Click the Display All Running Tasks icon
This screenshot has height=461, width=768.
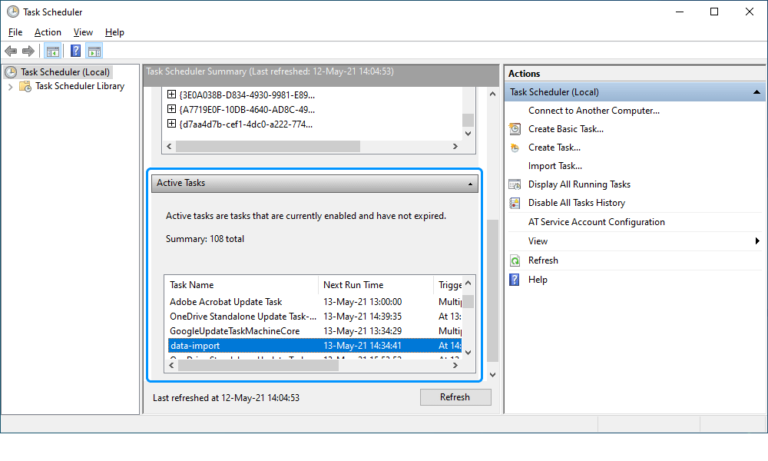tap(515, 184)
